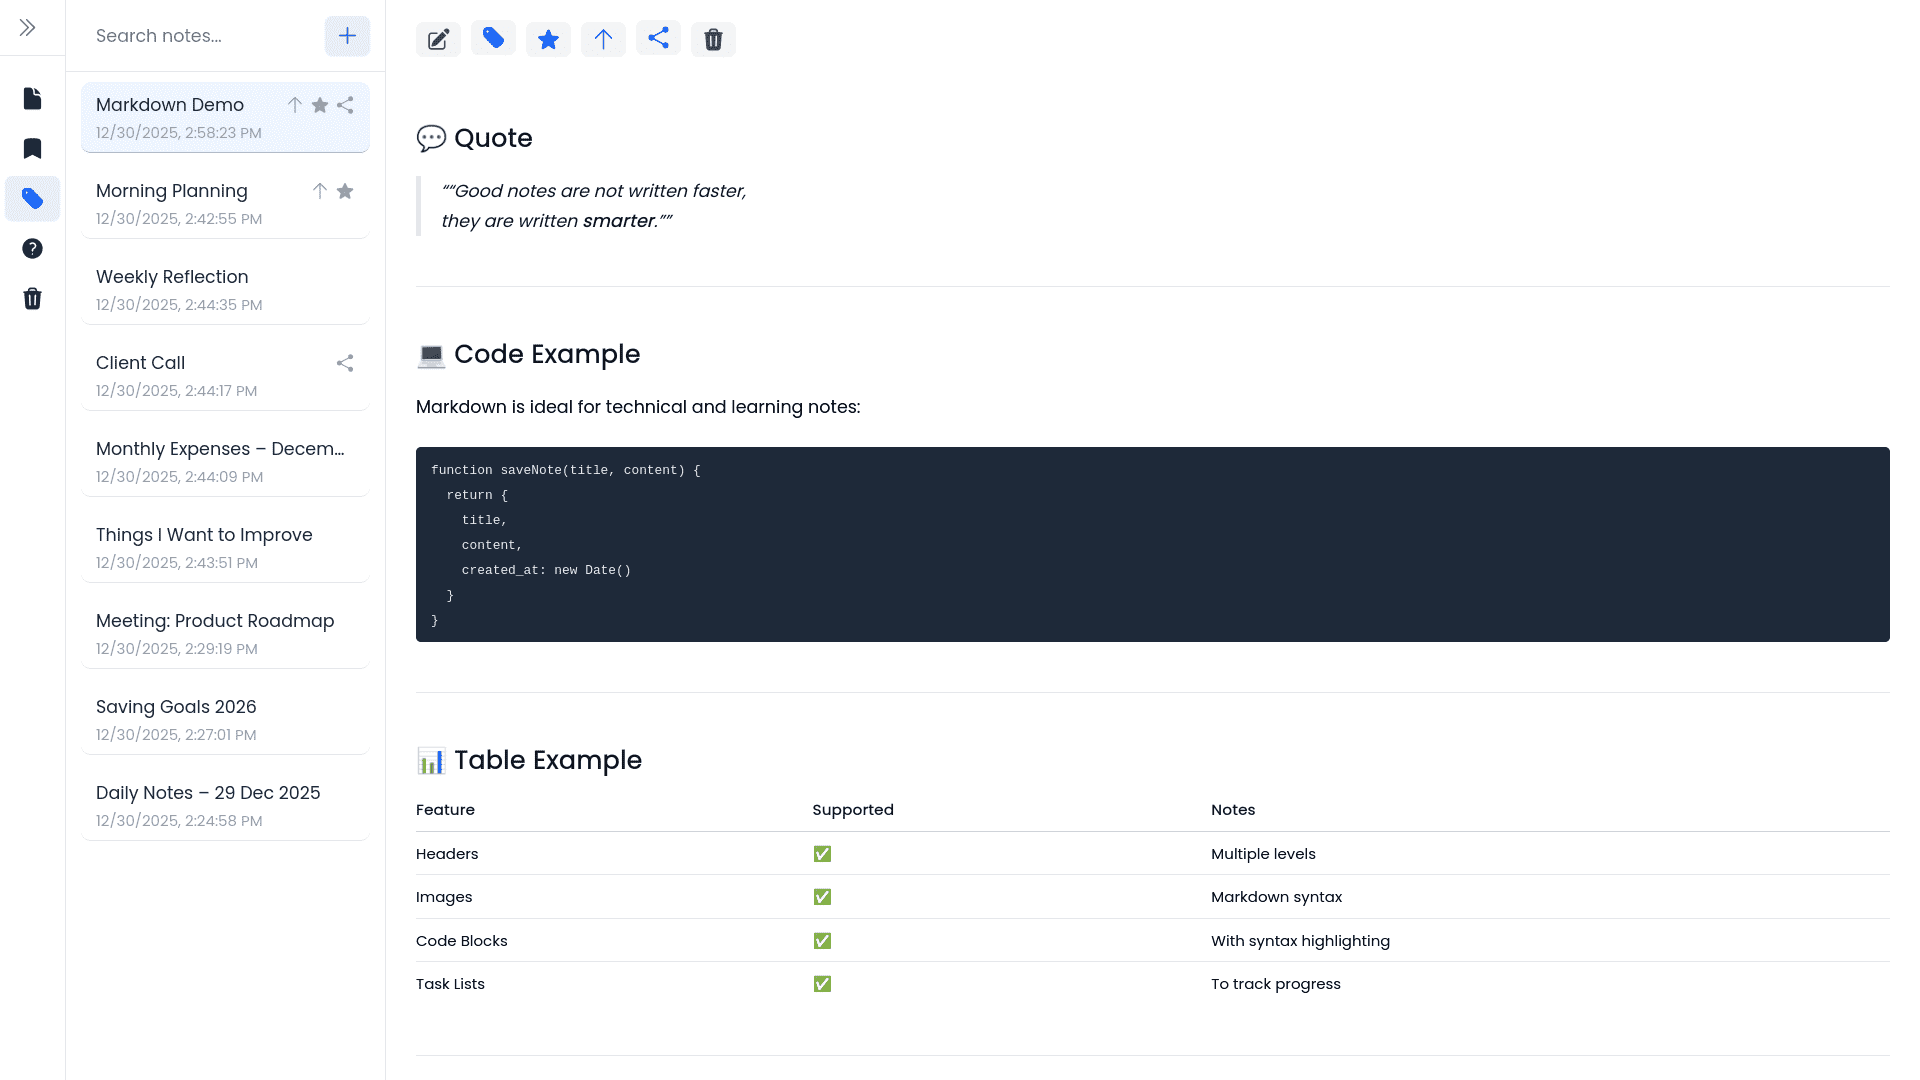The height and width of the screenshot is (1080, 1920).
Task: Toggle pin arrow in note toolbar
Action: point(603,39)
